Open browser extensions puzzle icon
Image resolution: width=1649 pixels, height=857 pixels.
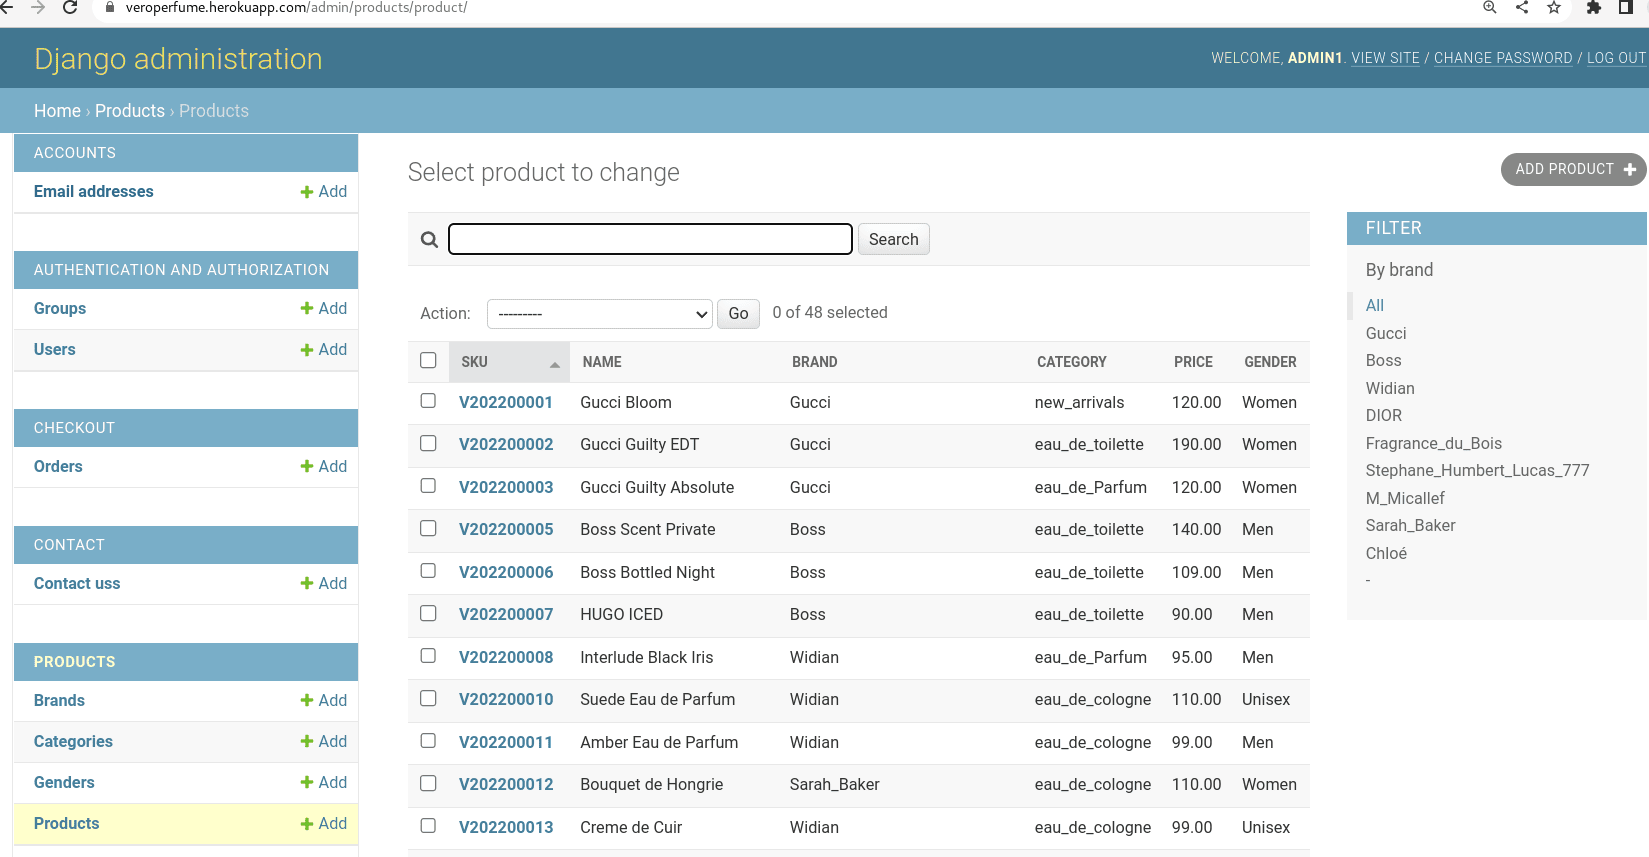pos(1594,7)
